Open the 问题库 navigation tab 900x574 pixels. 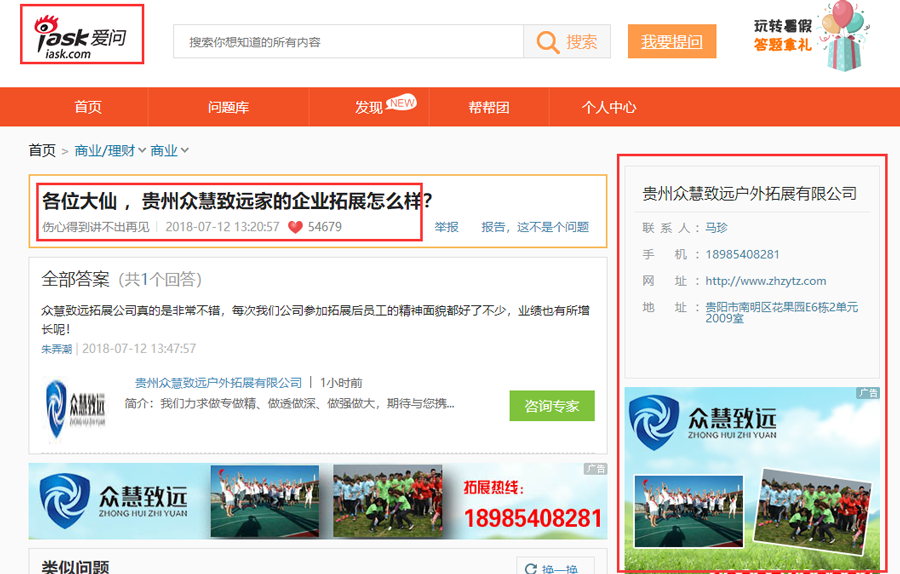tap(228, 107)
